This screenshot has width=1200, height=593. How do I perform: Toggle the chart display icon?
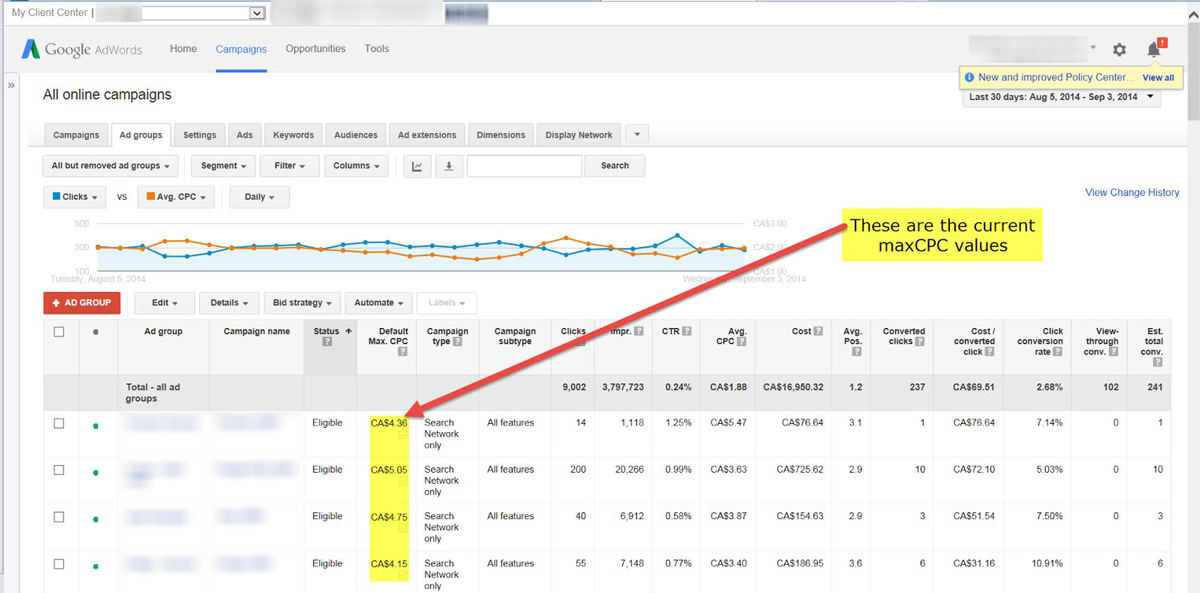point(417,166)
